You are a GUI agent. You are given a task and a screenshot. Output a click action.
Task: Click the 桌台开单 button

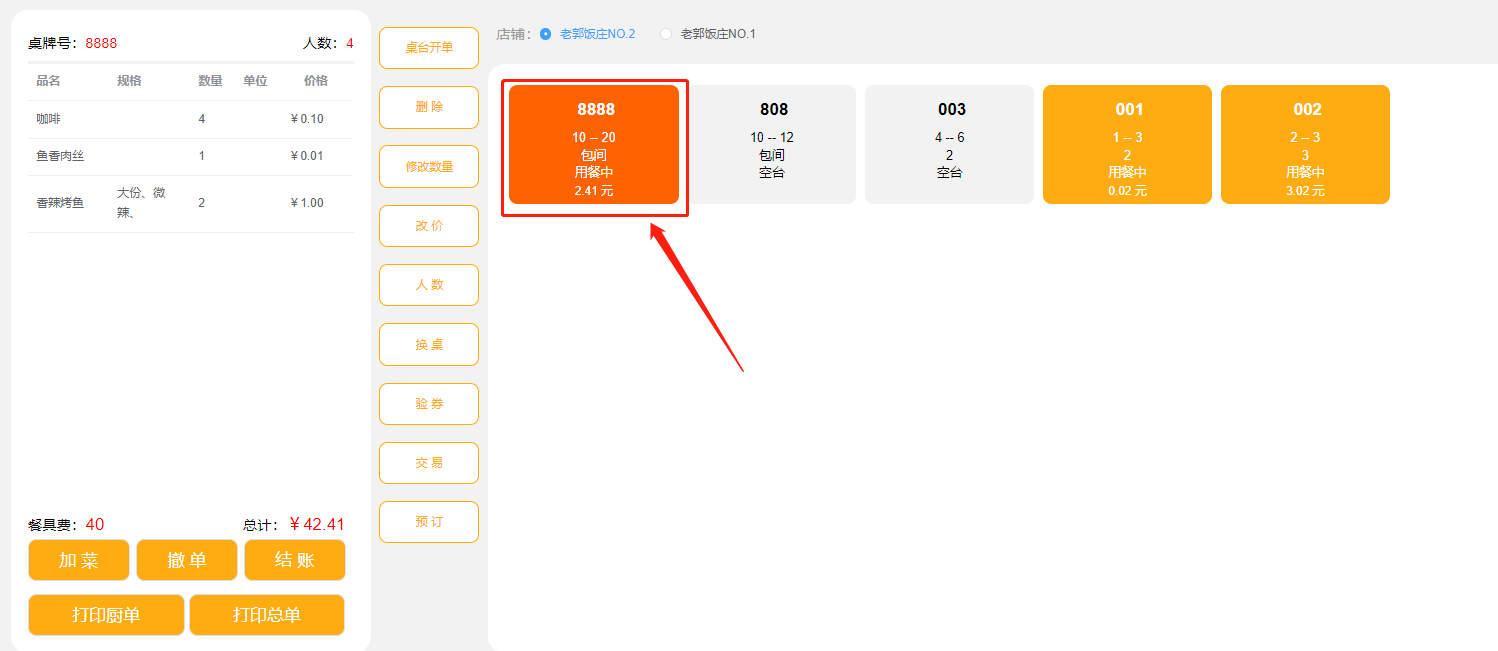click(429, 48)
